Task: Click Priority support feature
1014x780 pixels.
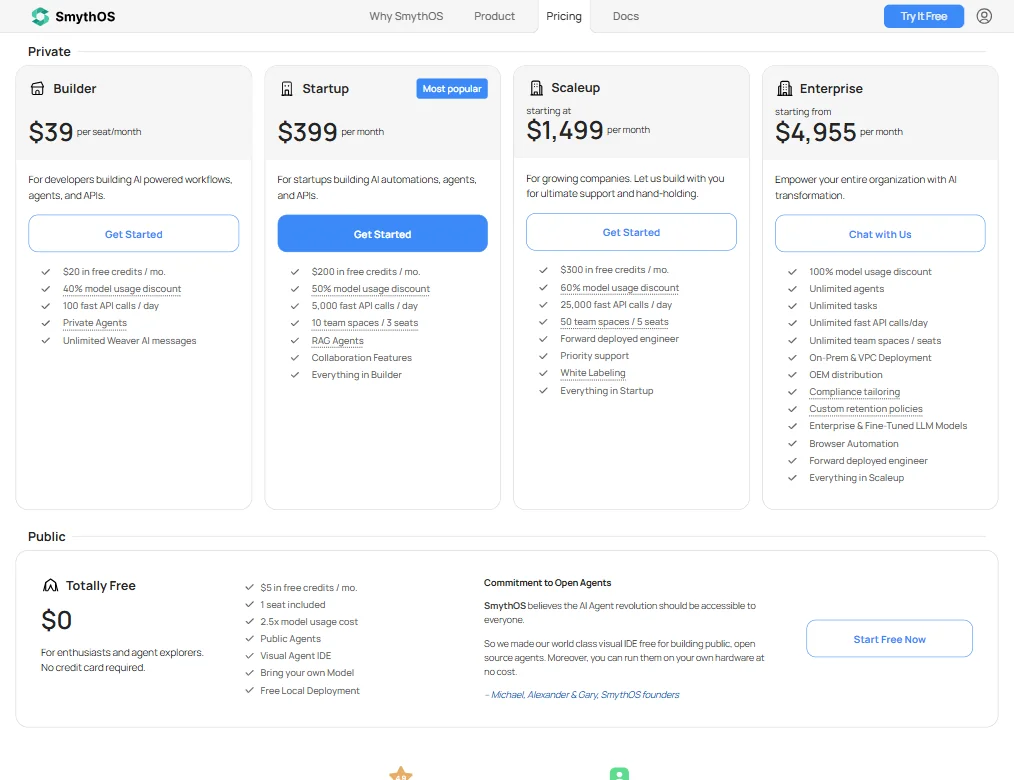Action: pos(594,356)
